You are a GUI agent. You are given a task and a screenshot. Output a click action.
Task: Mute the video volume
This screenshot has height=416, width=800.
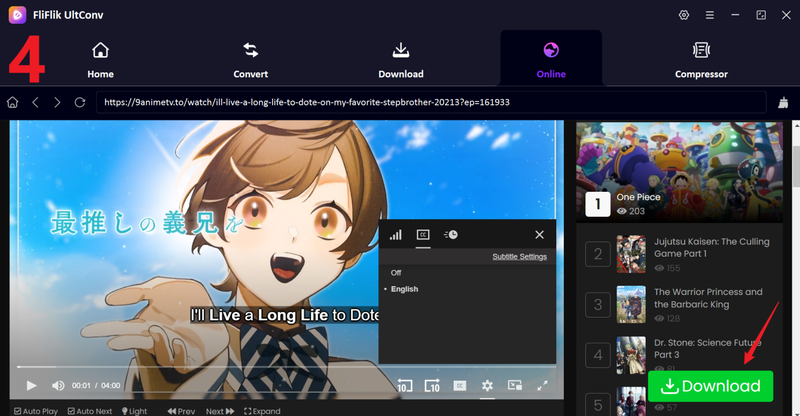pos(58,385)
